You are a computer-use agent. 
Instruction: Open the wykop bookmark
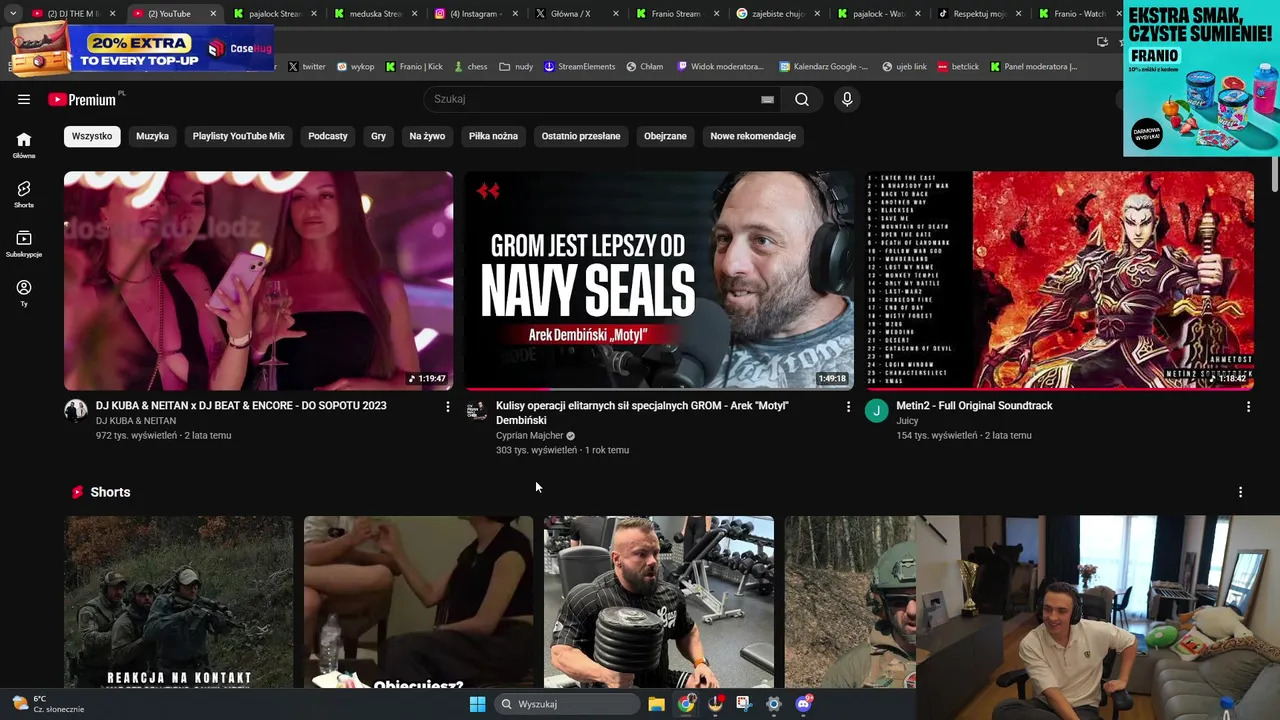click(356, 66)
